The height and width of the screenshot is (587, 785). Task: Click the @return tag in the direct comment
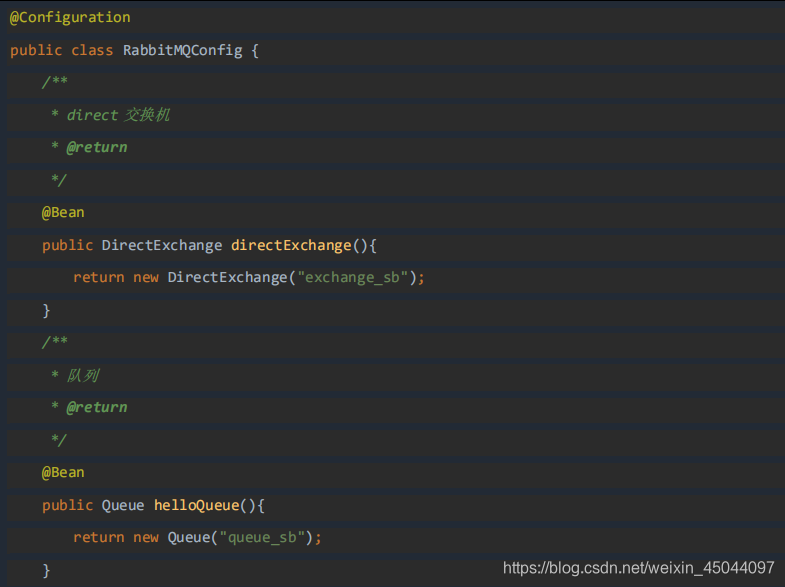[97, 148]
